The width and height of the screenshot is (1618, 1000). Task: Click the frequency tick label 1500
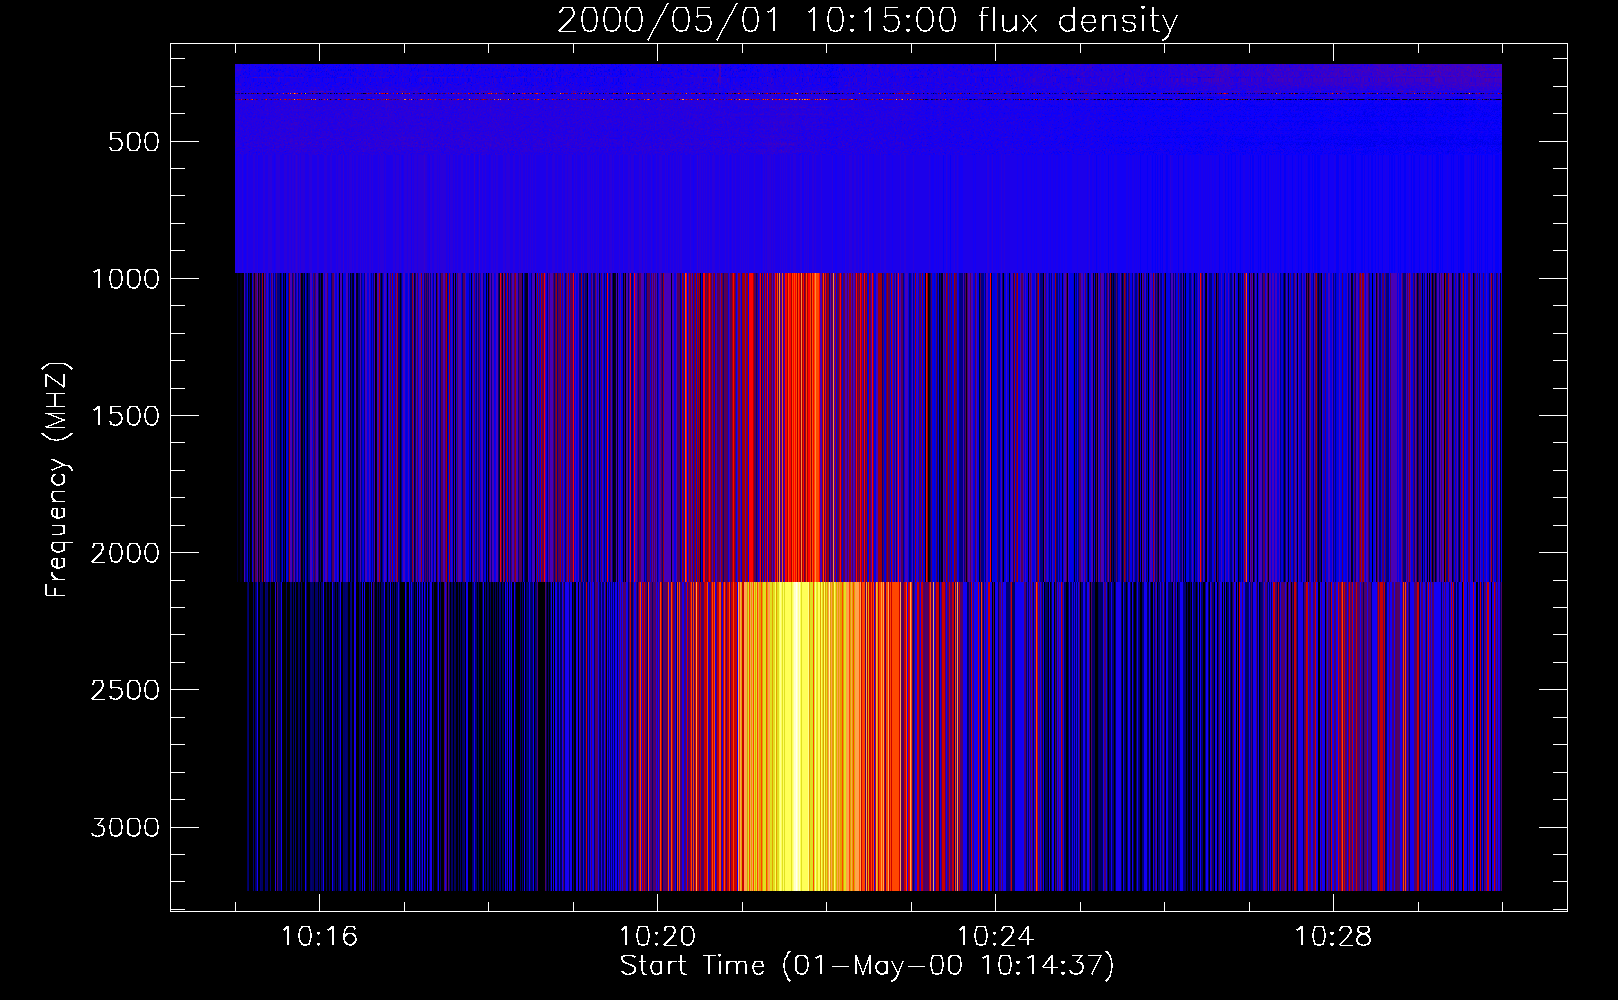125,416
